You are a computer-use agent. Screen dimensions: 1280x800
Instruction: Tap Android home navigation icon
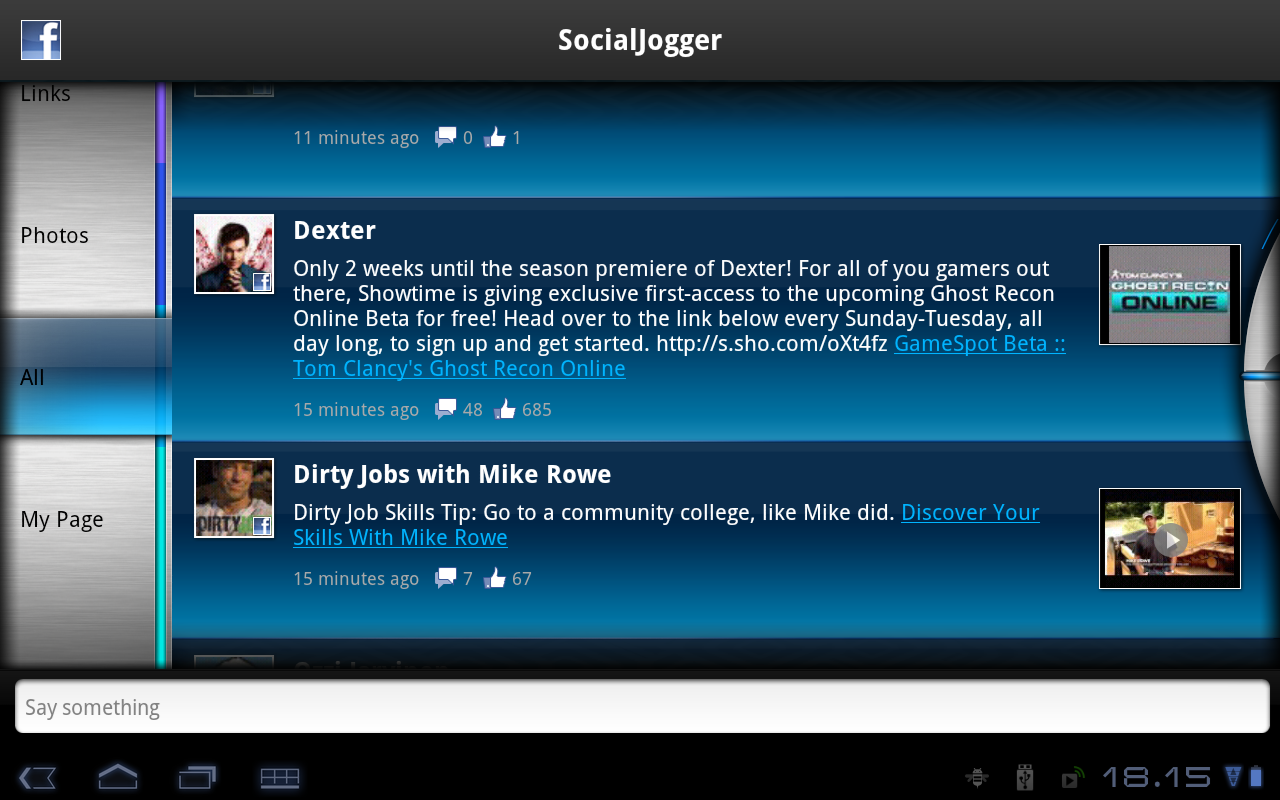118,776
